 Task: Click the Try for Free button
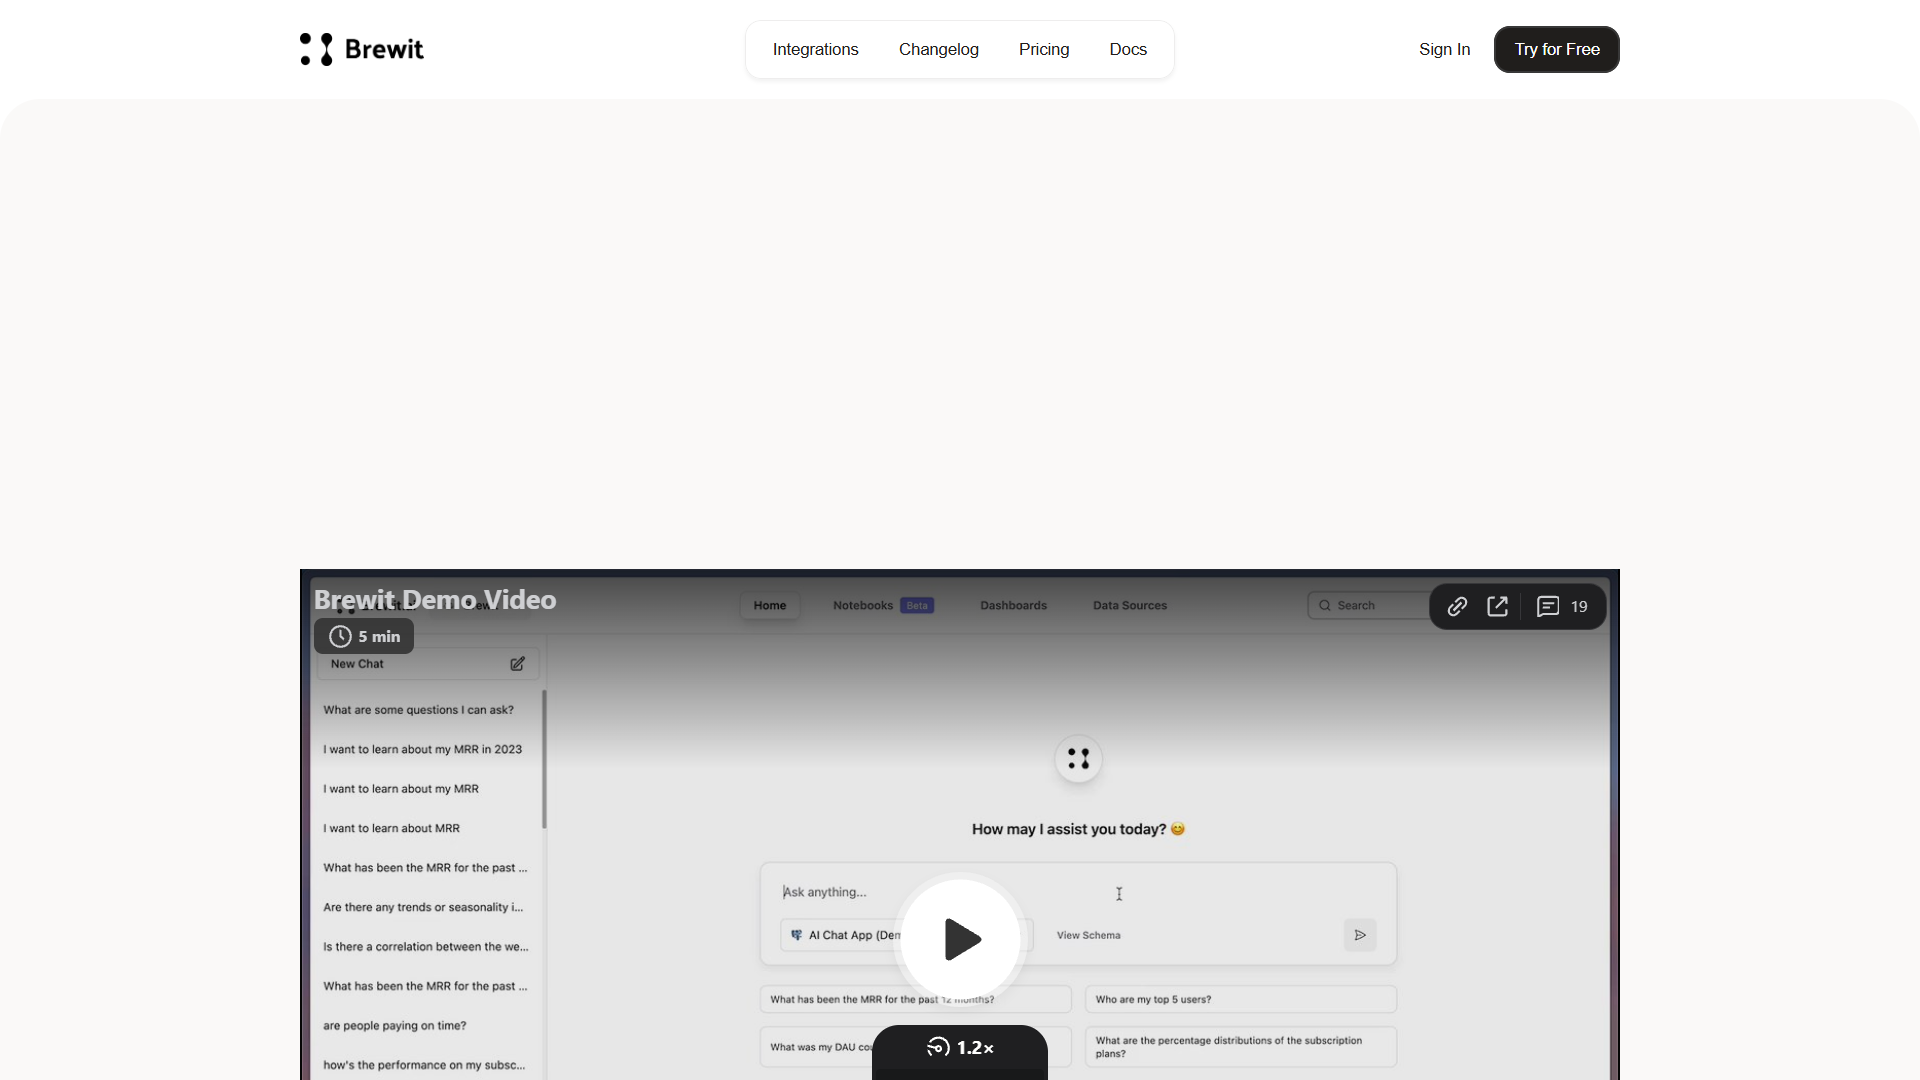1557,49
